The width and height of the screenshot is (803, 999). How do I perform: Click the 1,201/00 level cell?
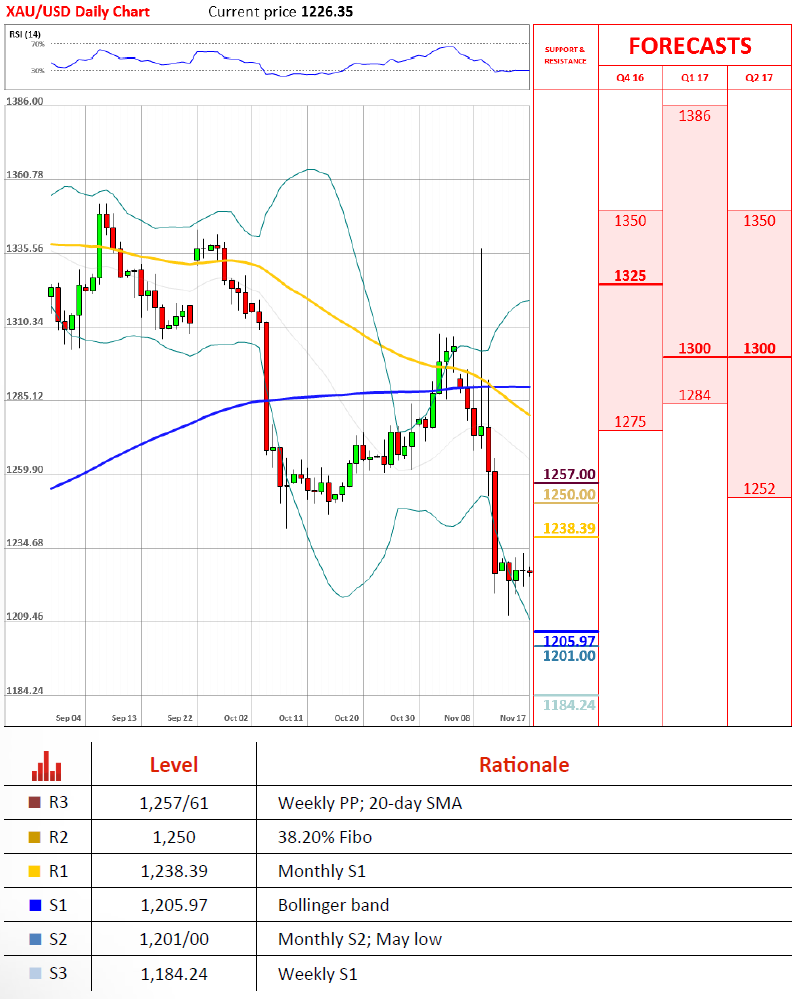coord(174,939)
